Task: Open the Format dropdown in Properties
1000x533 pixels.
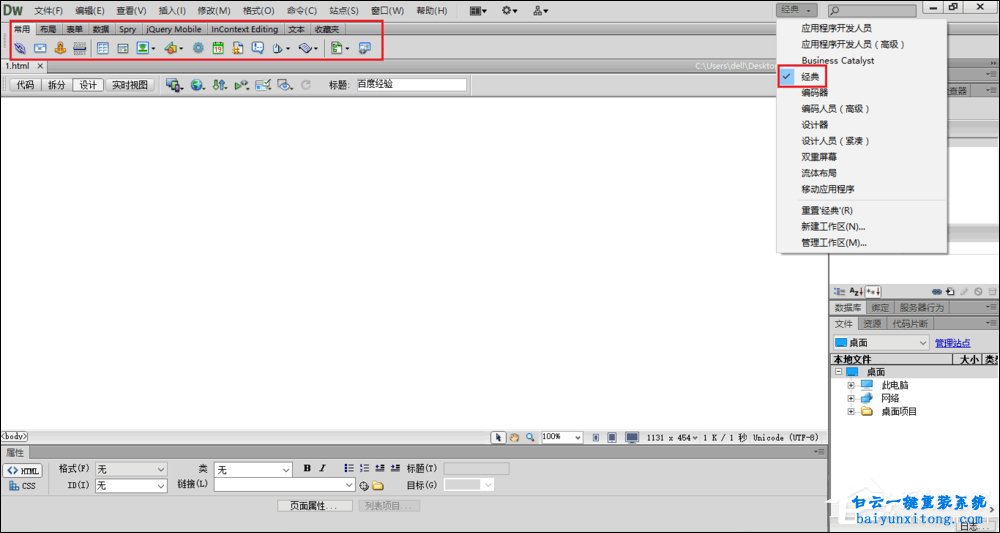Action: pos(131,469)
